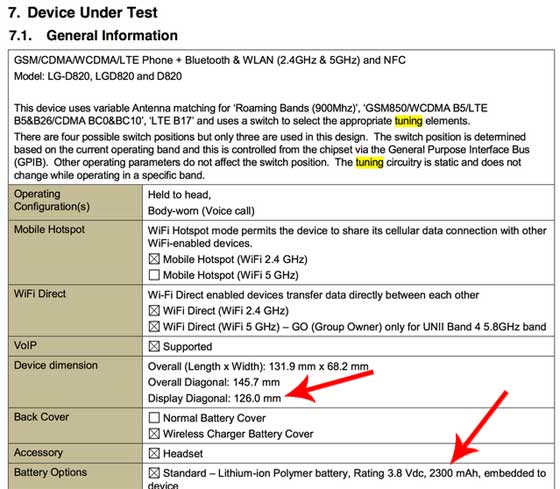Click the '(GPIB)' text in the paragraph

coord(31,163)
